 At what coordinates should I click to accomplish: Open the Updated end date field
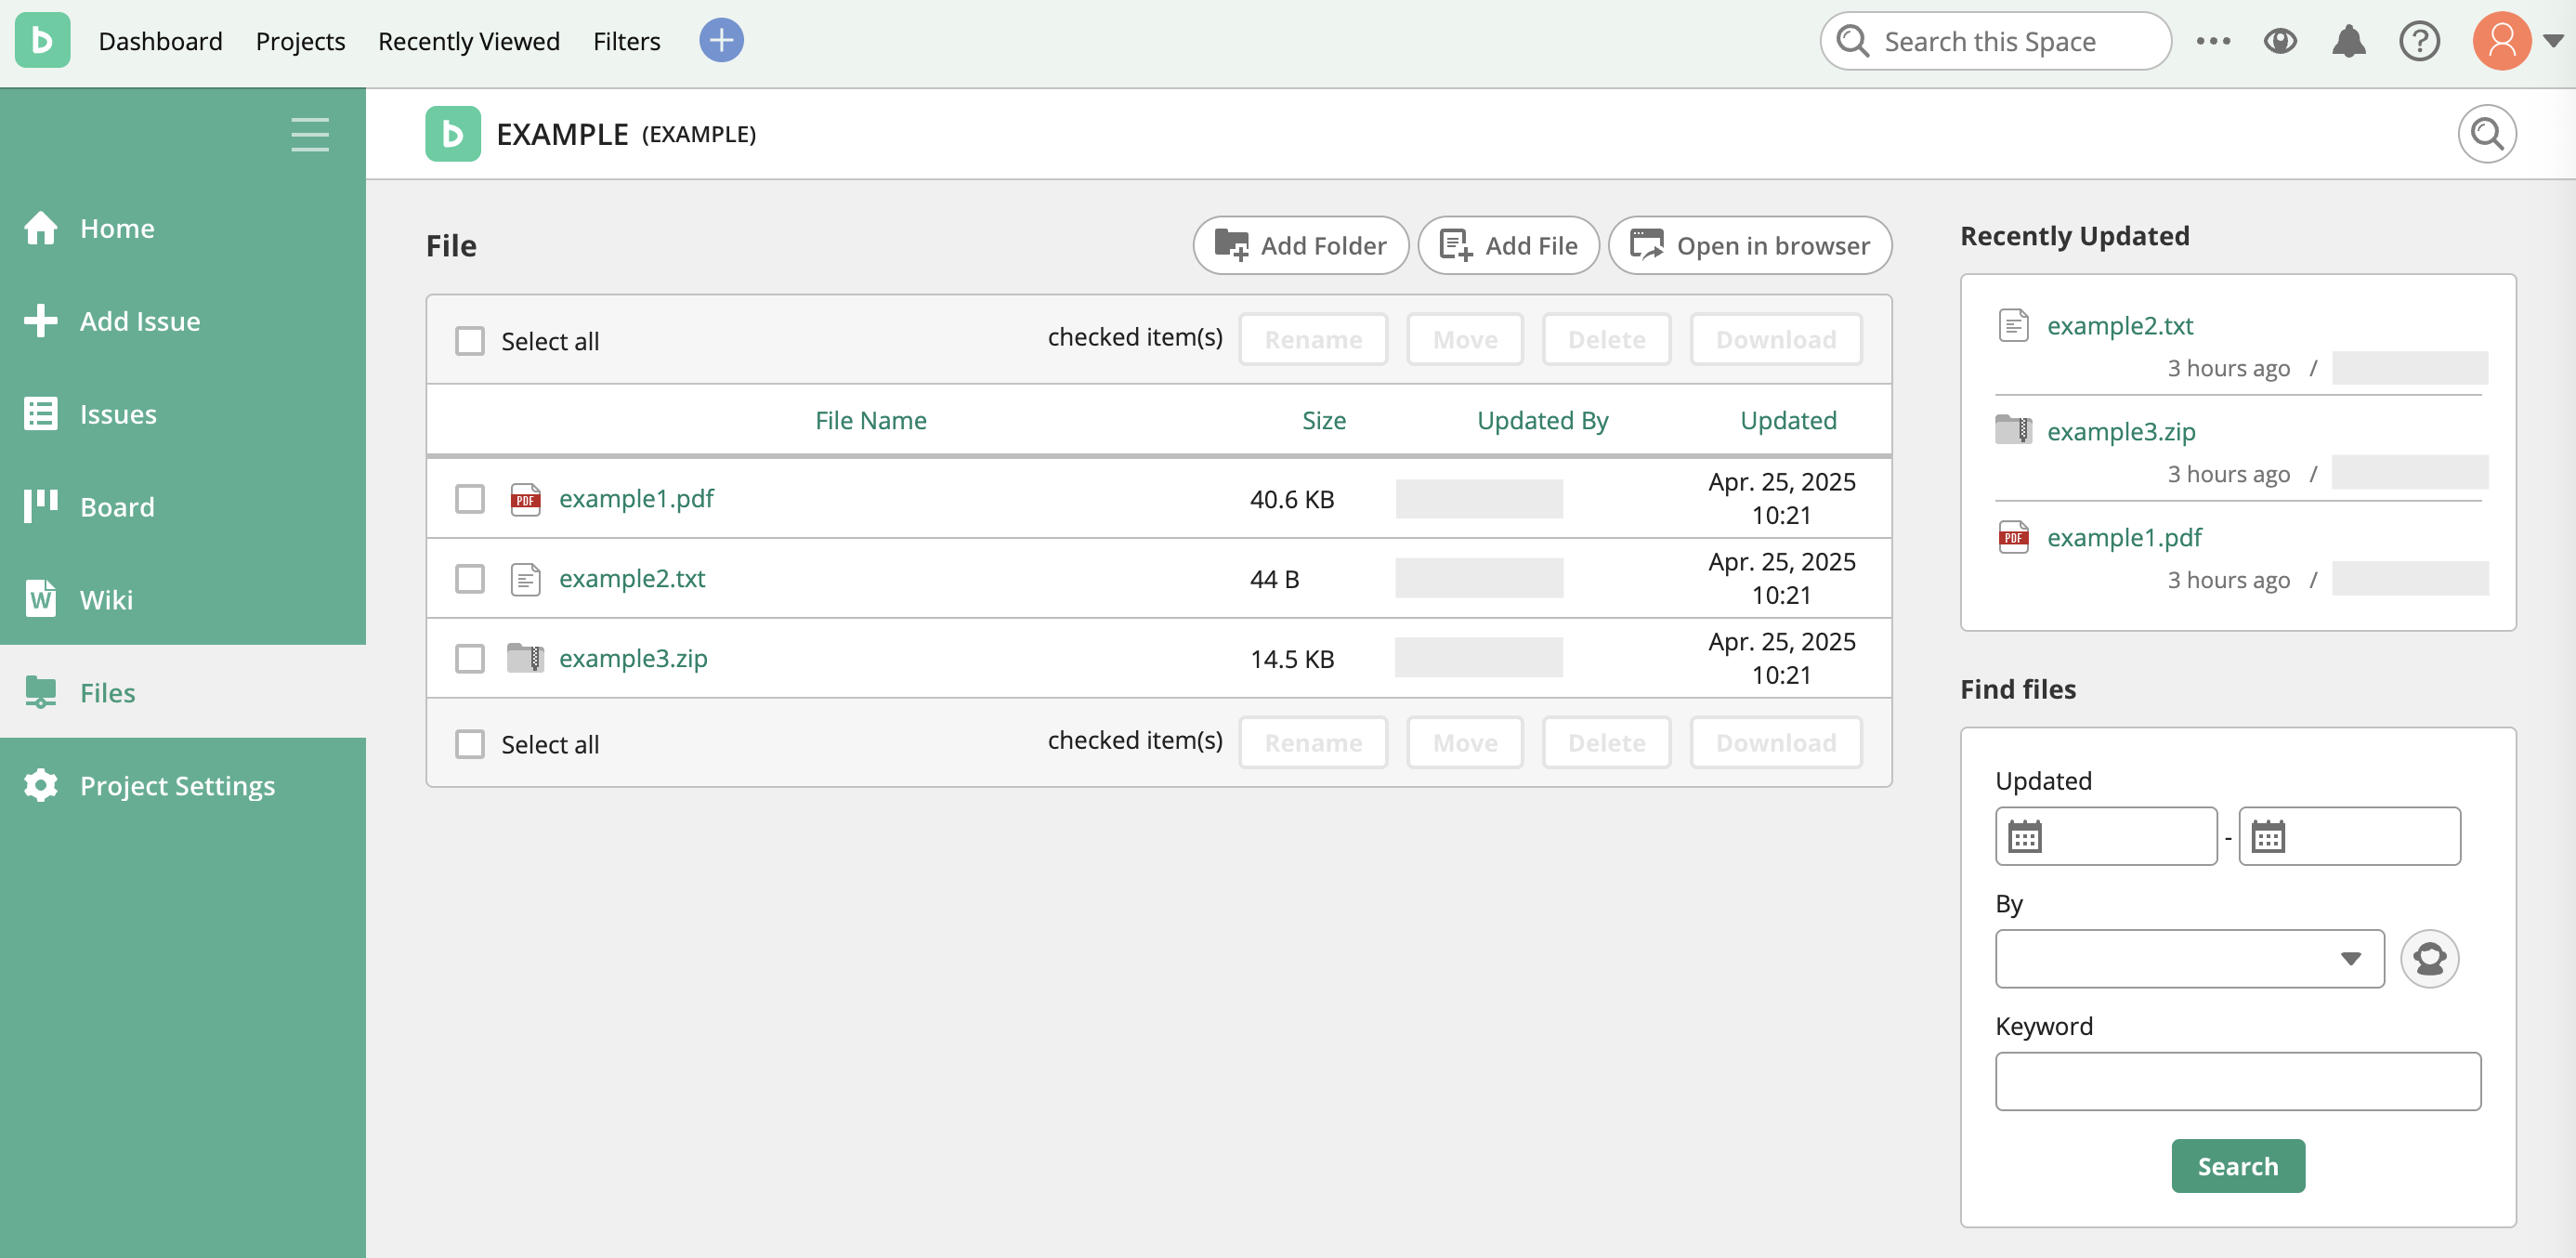(2349, 836)
